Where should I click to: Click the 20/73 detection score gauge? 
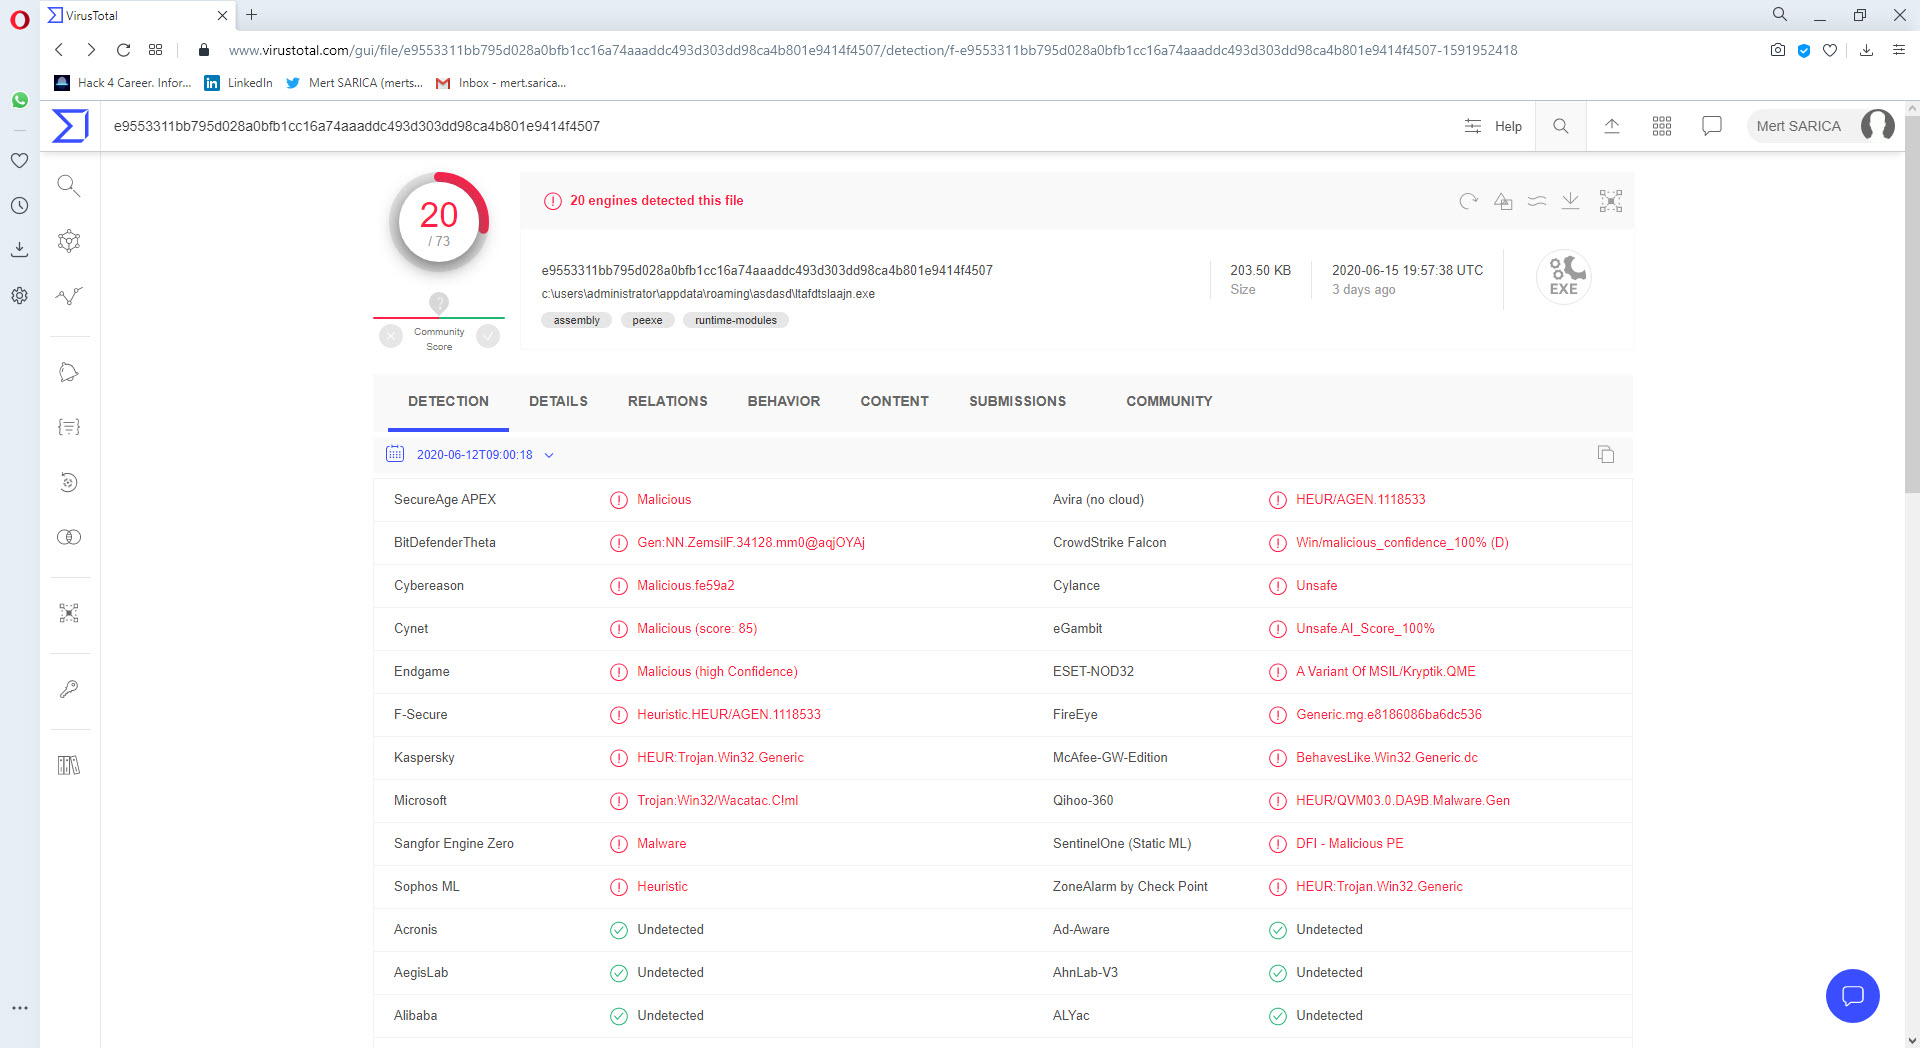pos(439,224)
